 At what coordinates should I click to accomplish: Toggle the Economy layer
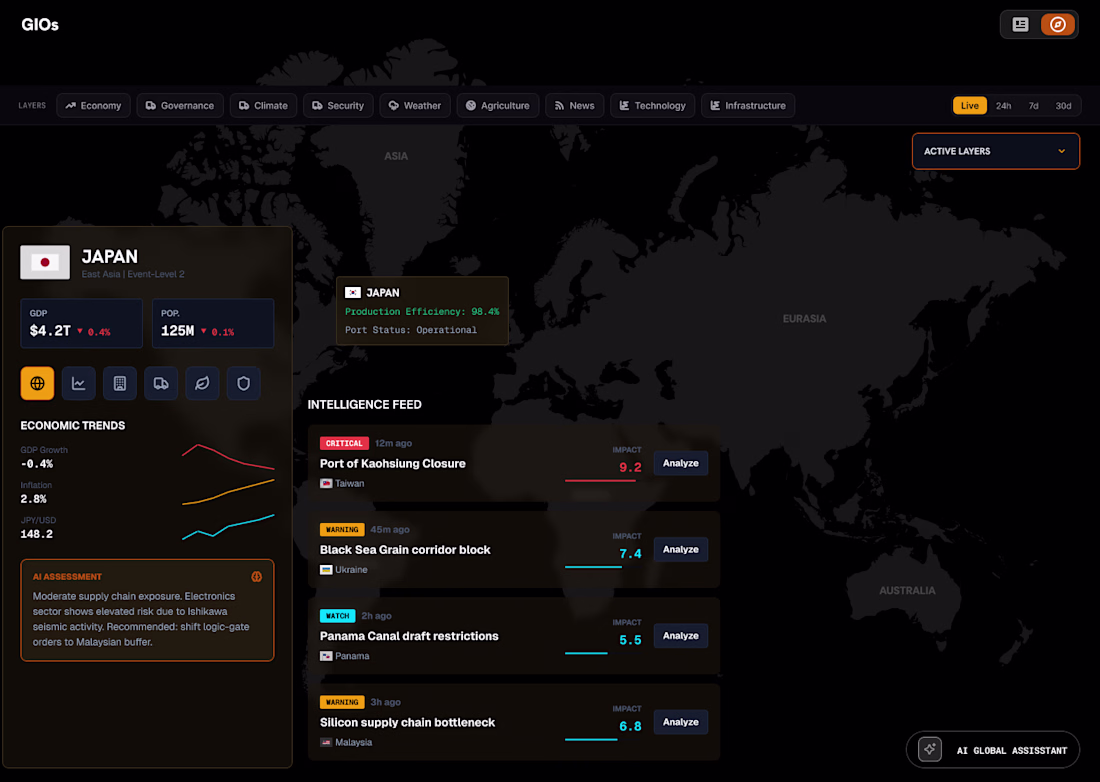click(93, 105)
